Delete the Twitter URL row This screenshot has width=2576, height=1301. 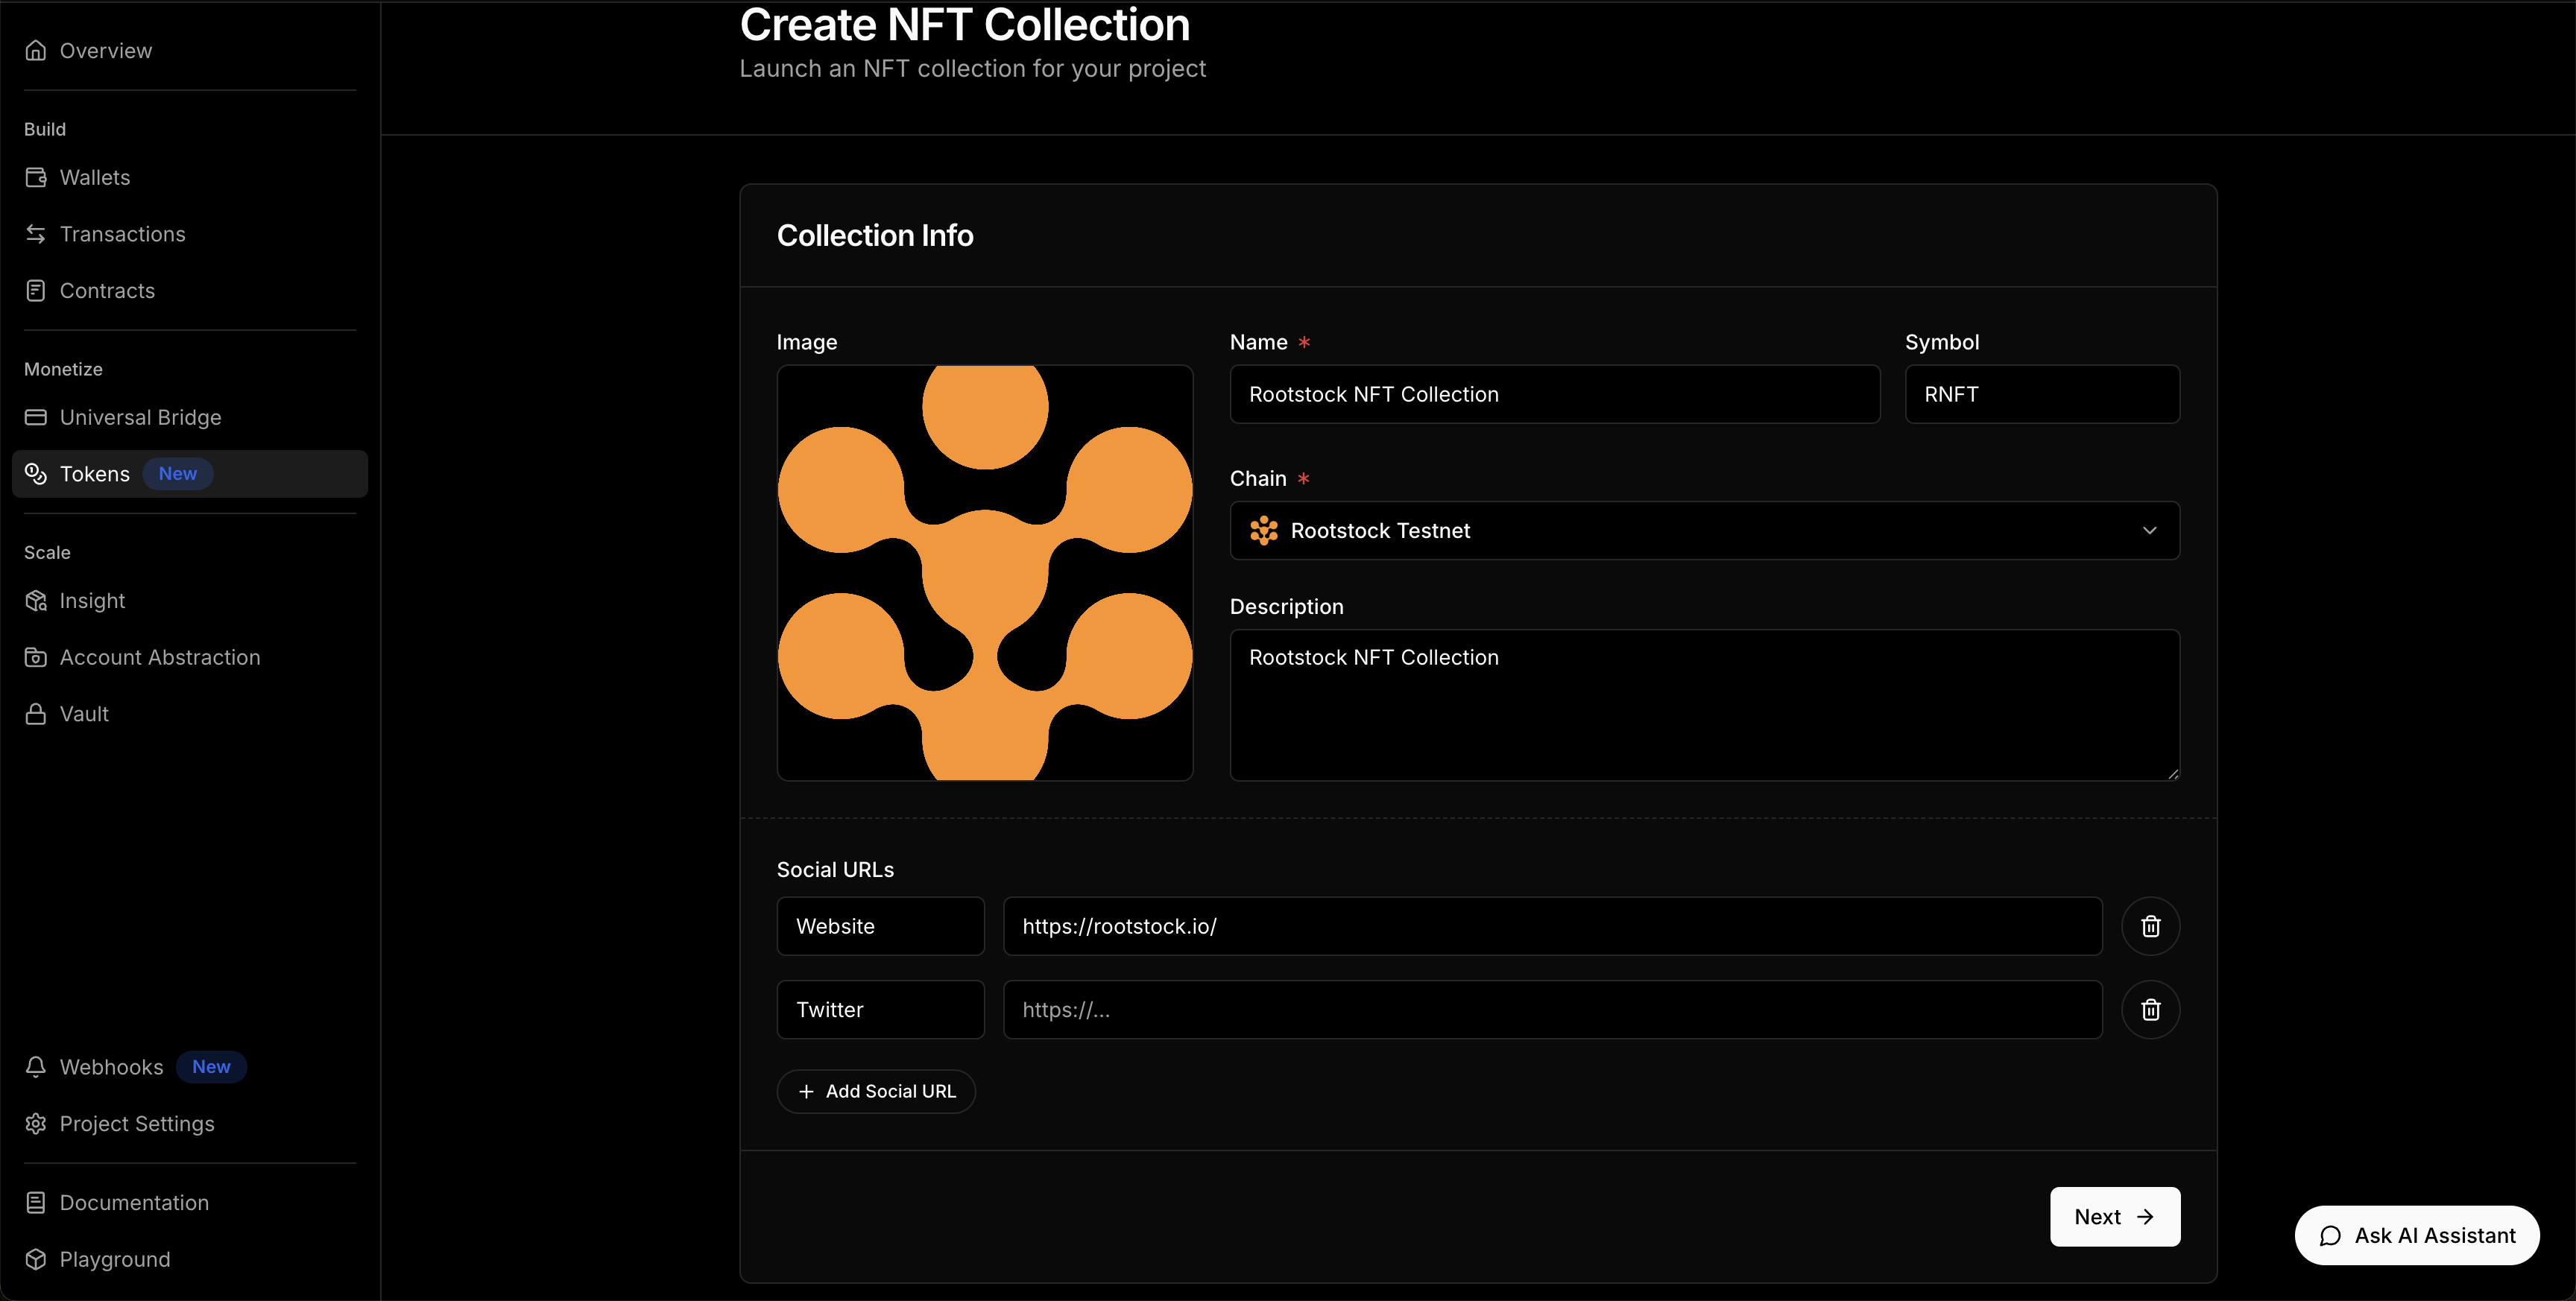[2151, 1009]
